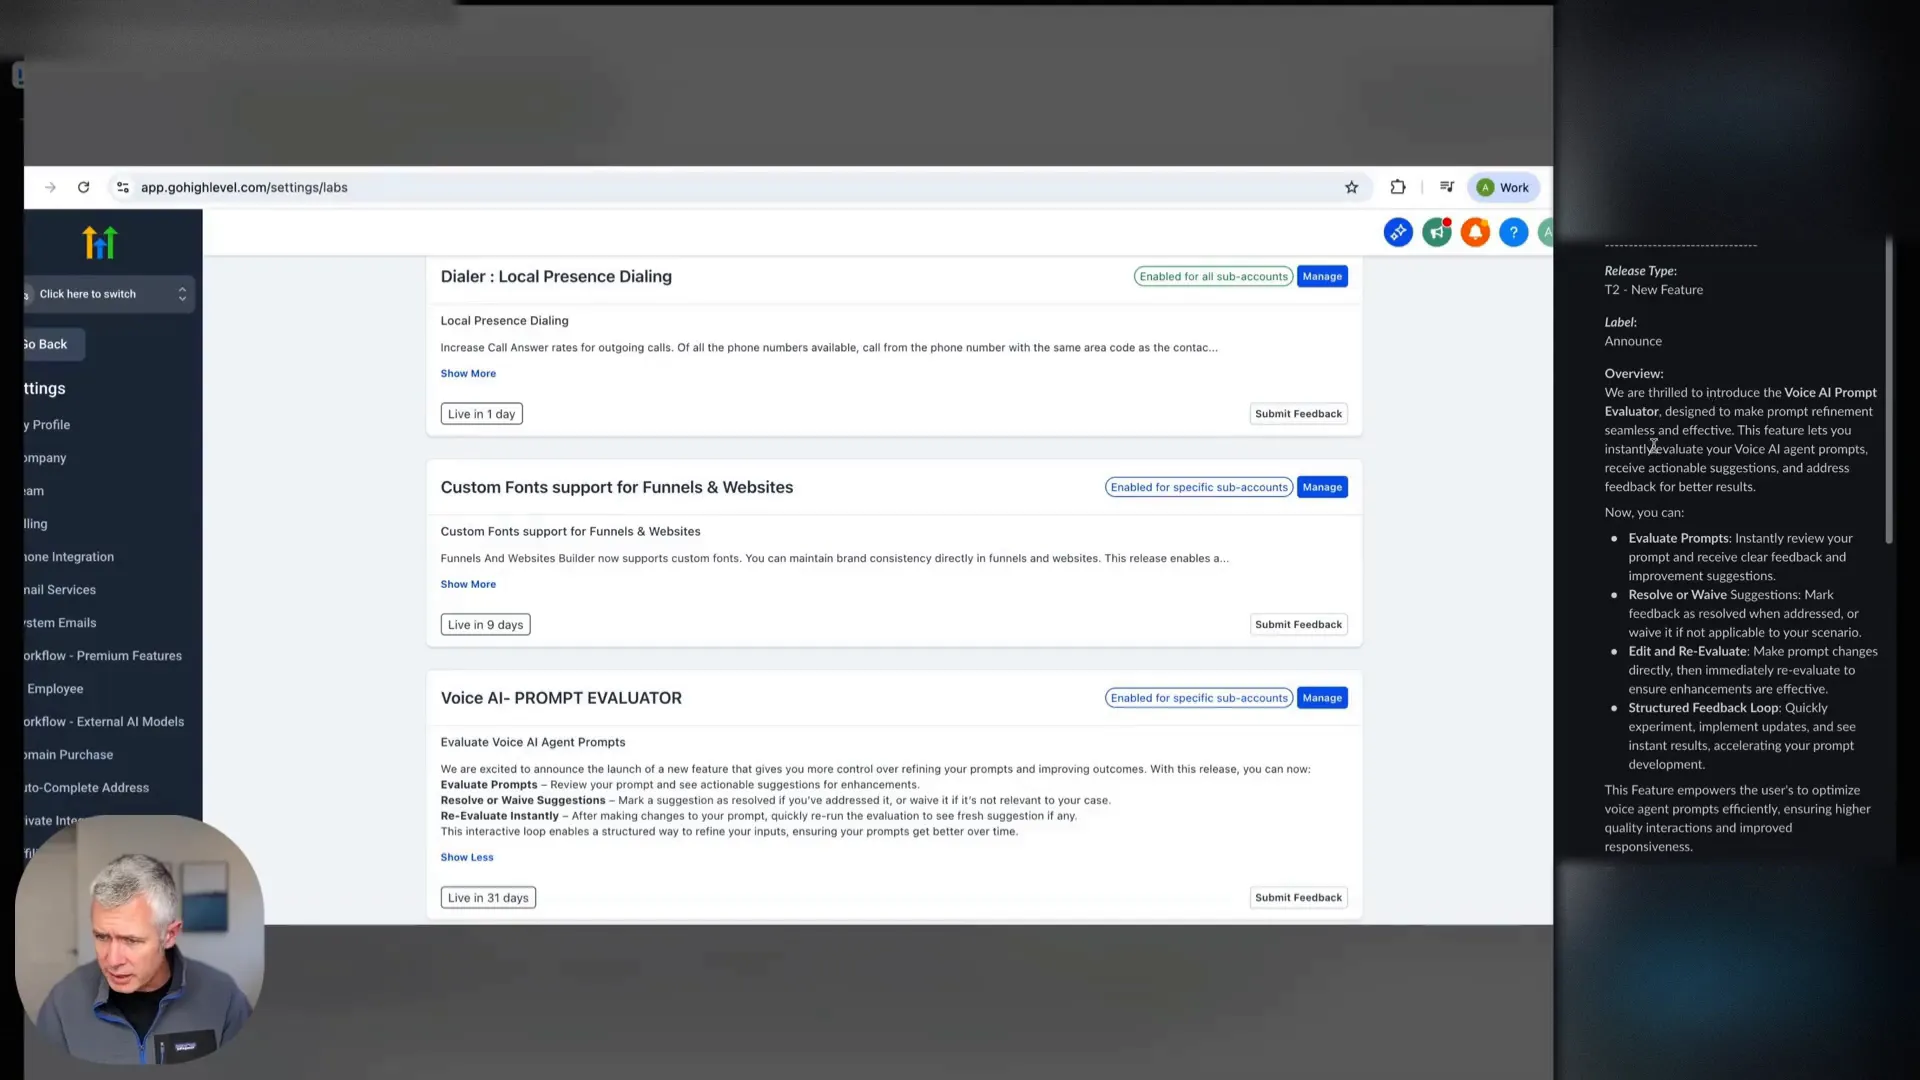Open Email Services settings

pos(60,590)
